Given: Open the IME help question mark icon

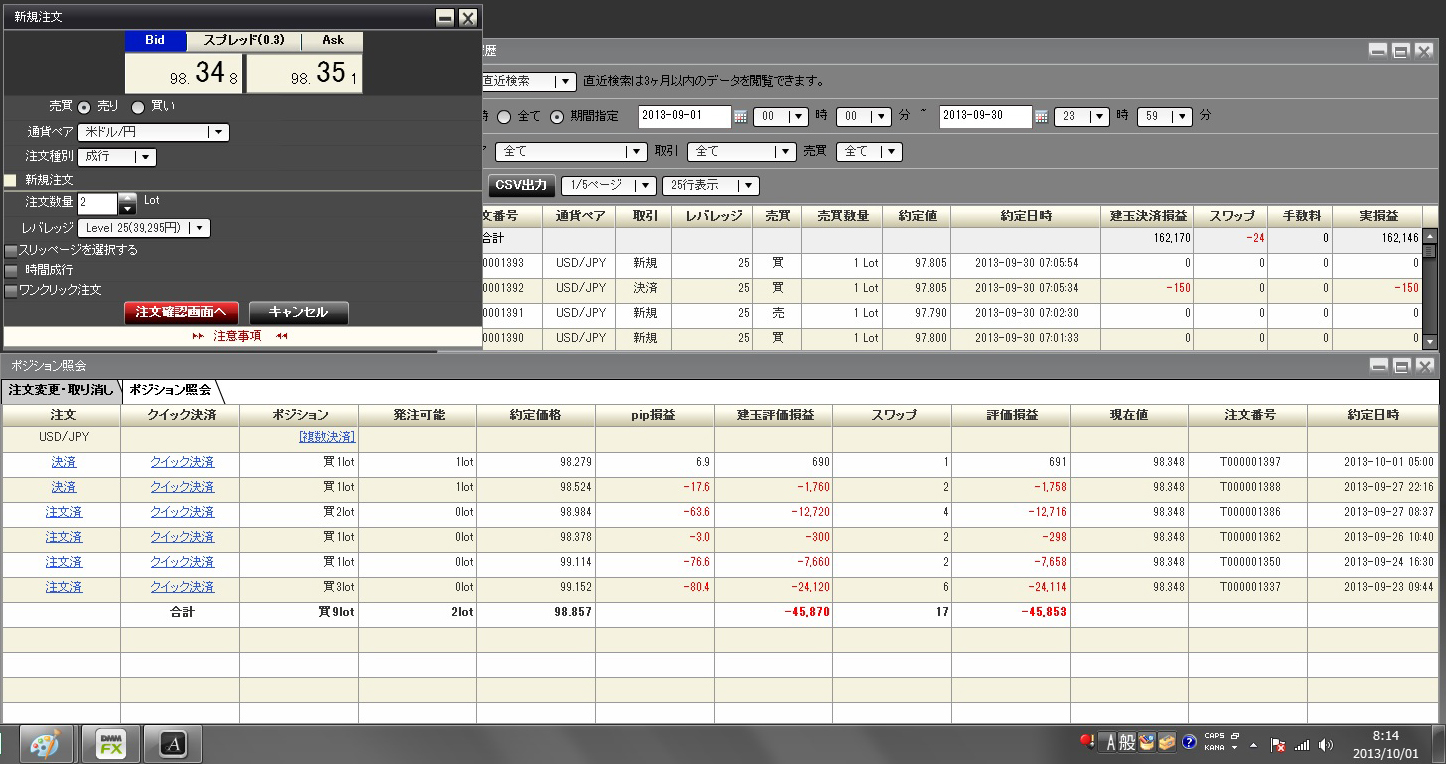Looking at the screenshot, I should 1189,743.
